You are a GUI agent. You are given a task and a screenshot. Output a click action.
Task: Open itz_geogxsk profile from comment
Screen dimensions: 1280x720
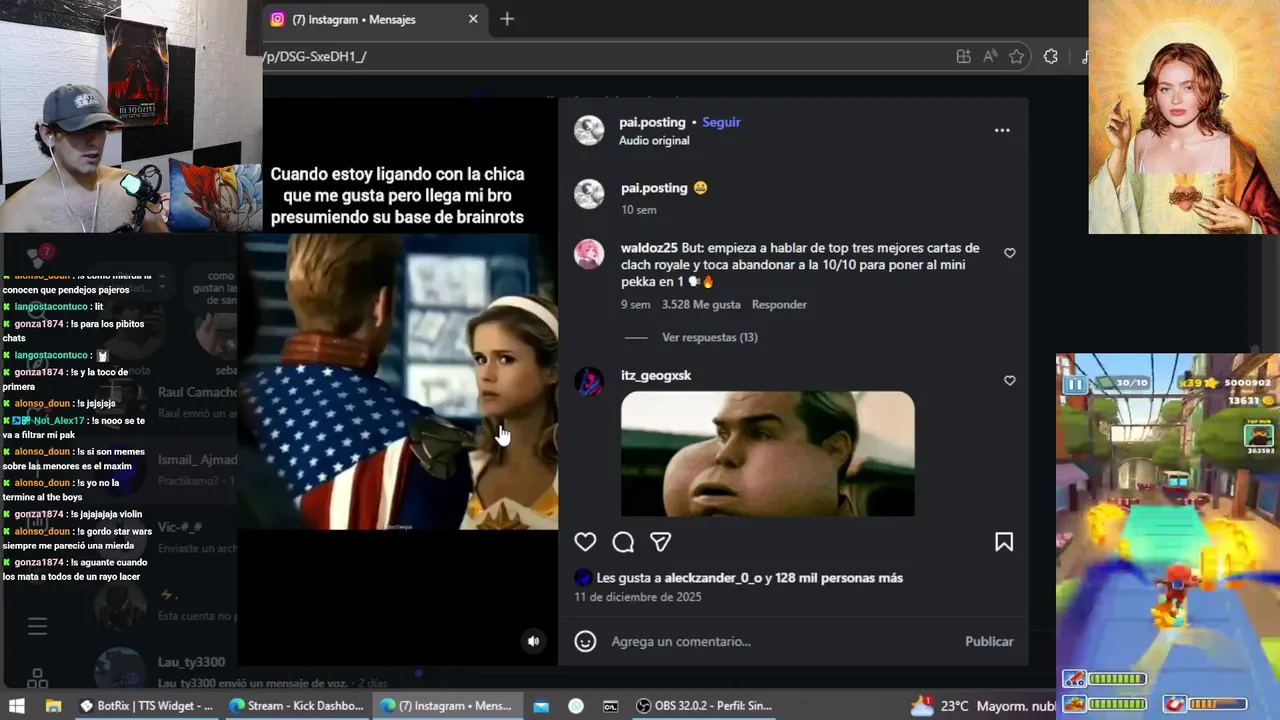click(656, 375)
